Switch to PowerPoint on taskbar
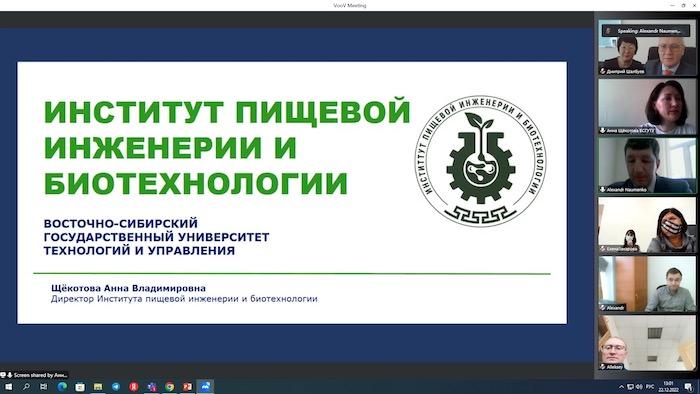The height and width of the screenshot is (394, 700). coord(187,387)
